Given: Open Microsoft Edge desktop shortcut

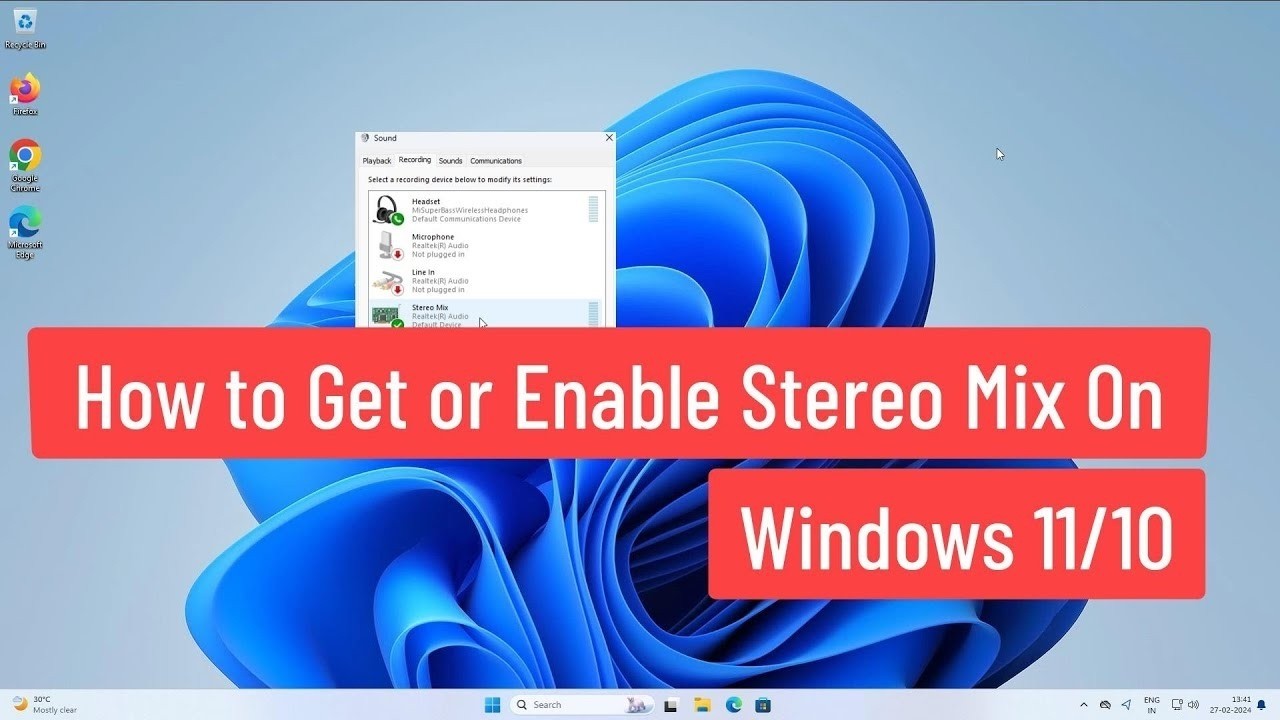Looking at the screenshot, I should [25, 232].
